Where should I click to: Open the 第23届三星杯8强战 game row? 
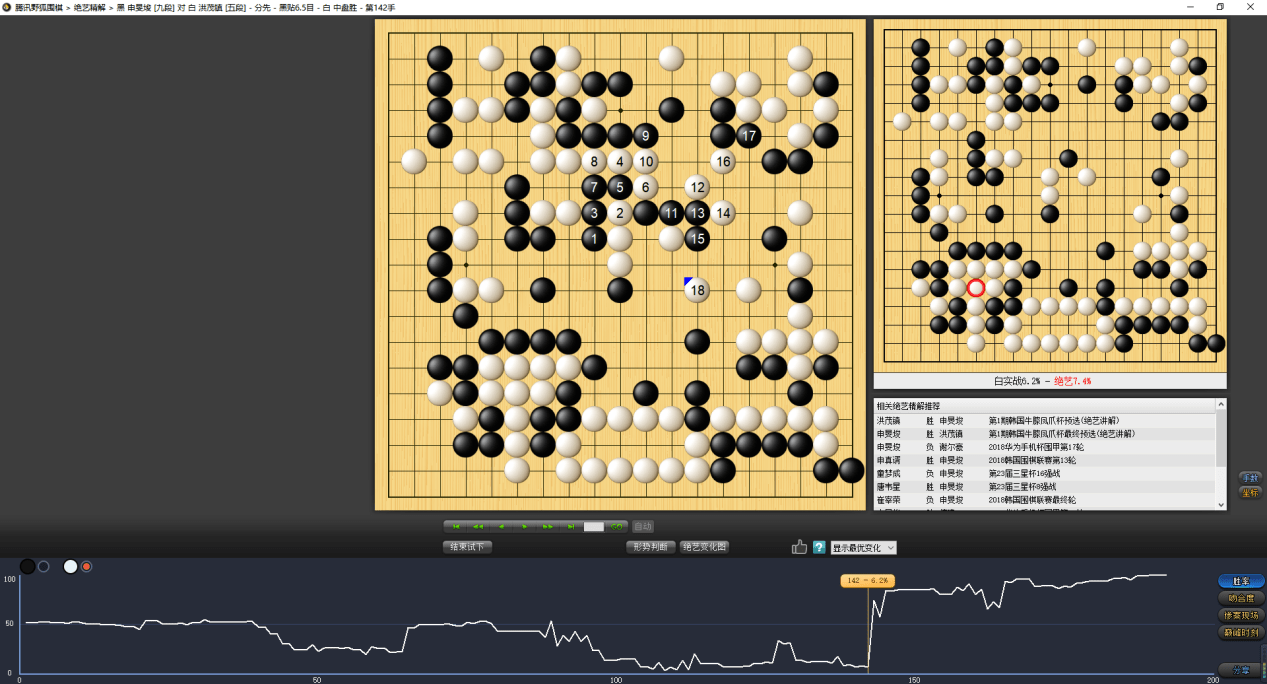tap(1045, 486)
